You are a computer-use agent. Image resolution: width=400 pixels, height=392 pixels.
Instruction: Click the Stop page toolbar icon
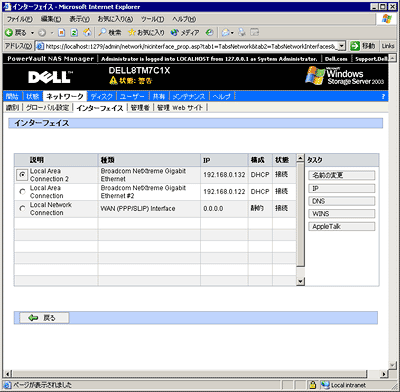[x=62, y=32]
